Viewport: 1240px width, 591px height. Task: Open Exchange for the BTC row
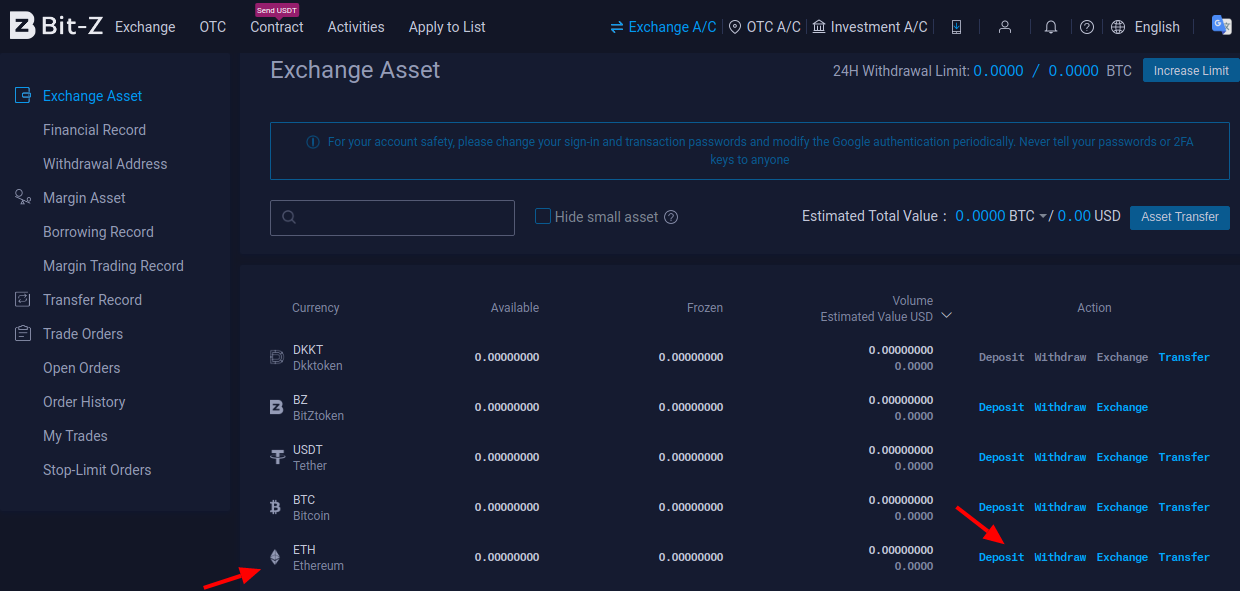click(x=1122, y=507)
